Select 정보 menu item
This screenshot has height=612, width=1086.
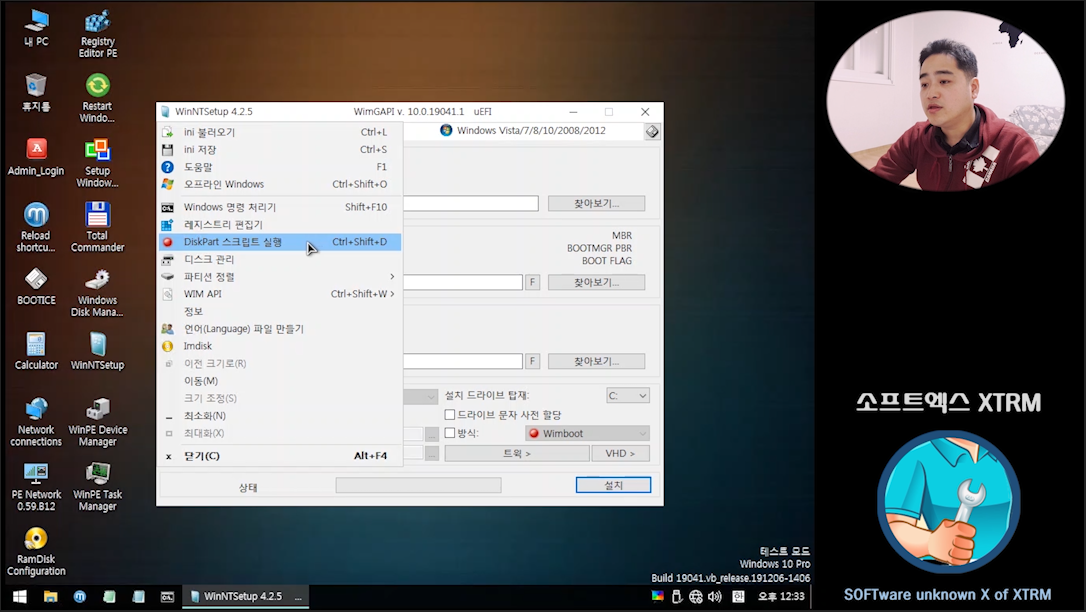click(281, 311)
